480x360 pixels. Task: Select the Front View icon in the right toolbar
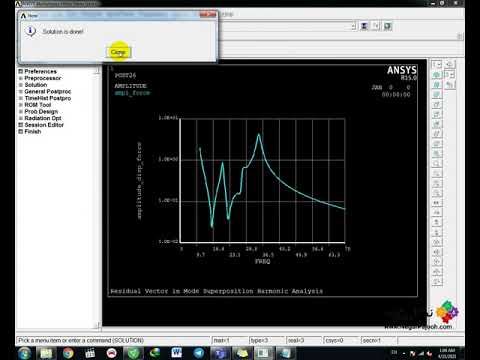(x=436, y=95)
